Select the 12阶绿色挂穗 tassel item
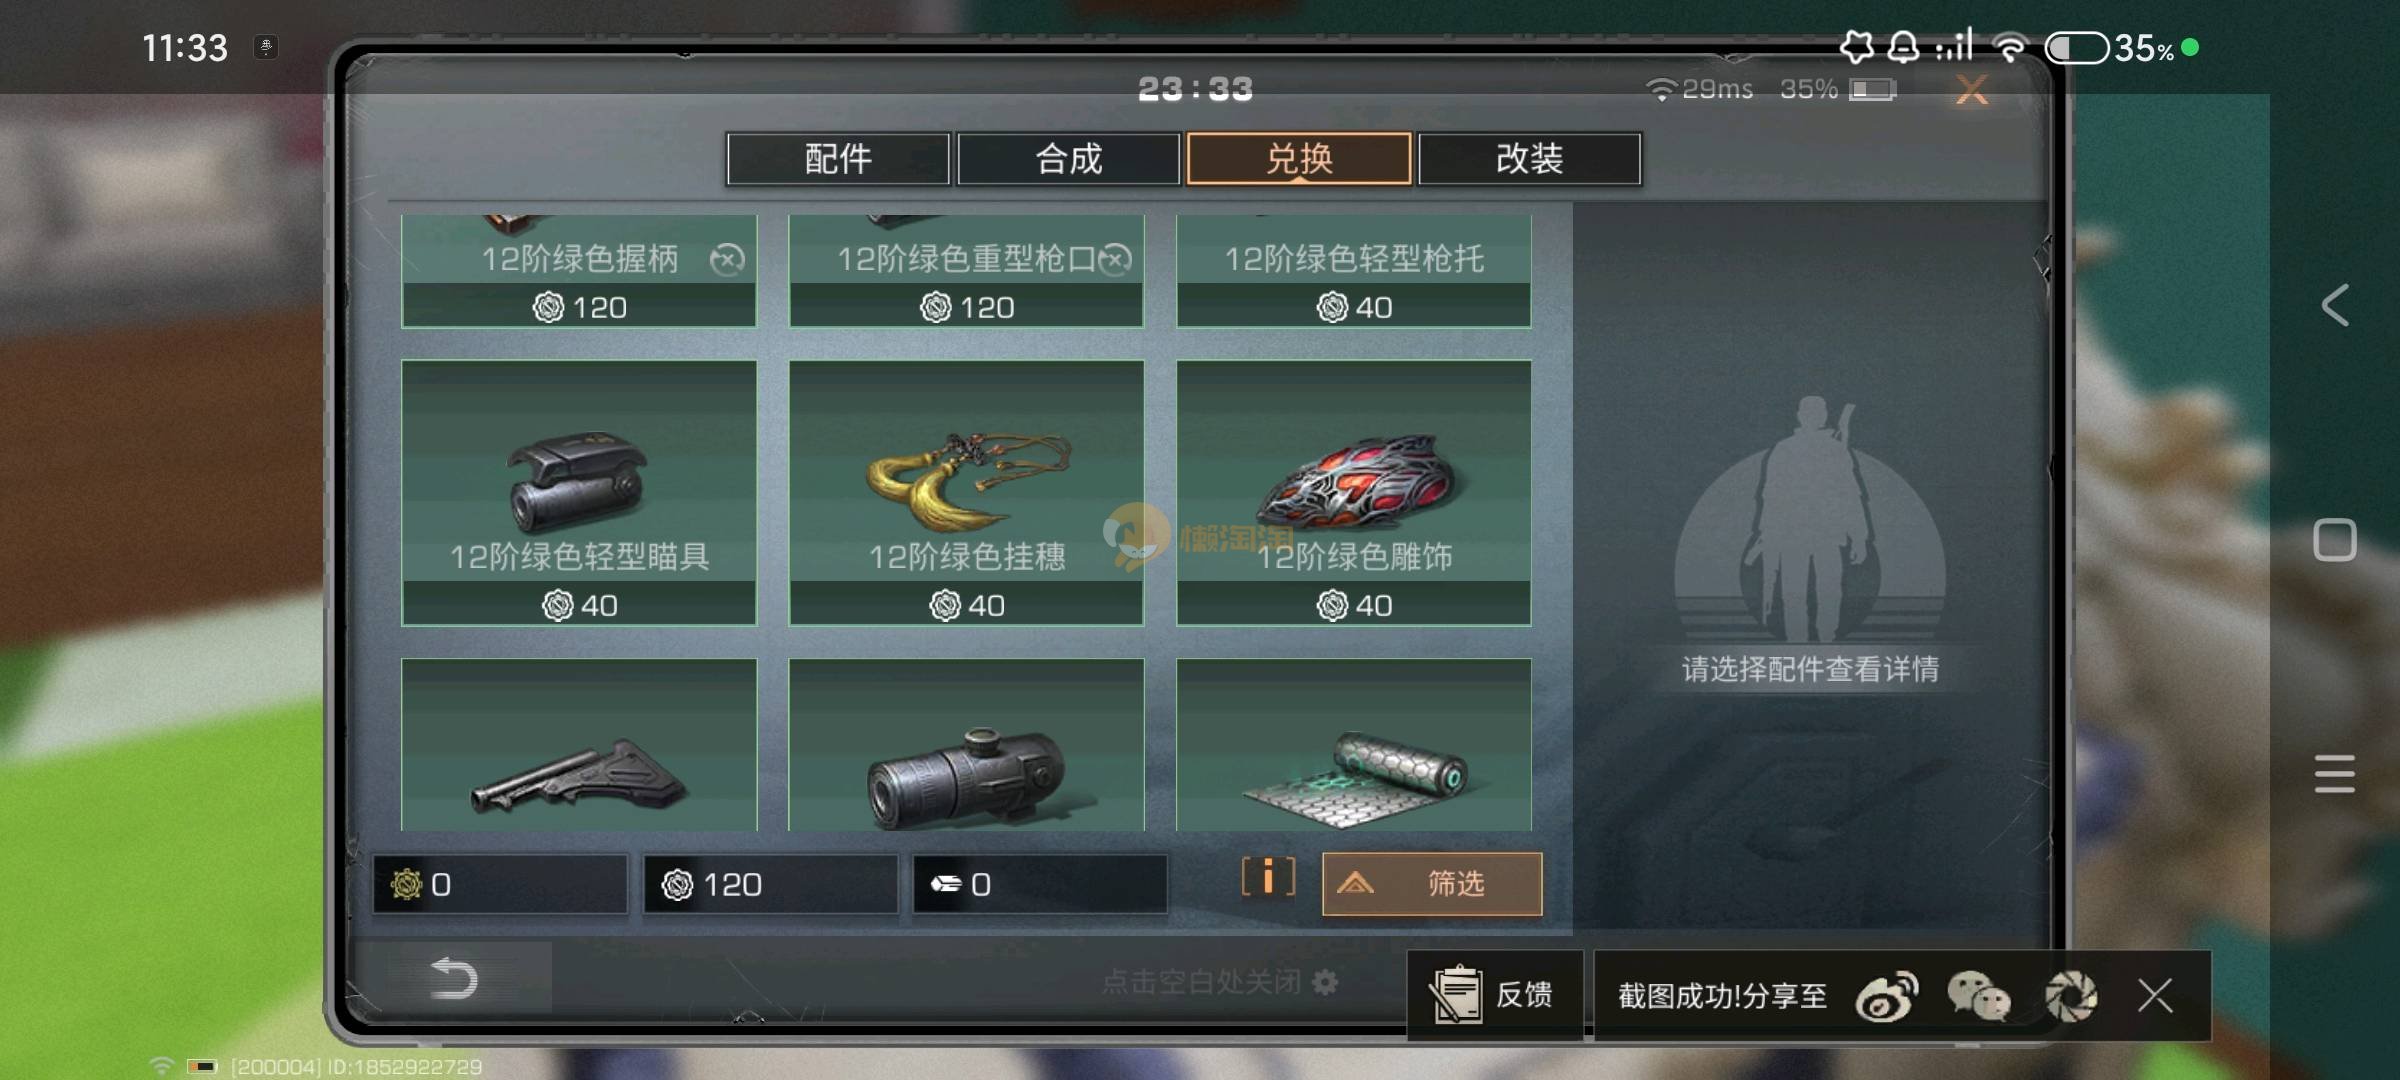The width and height of the screenshot is (2400, 1080). (966, 493)
